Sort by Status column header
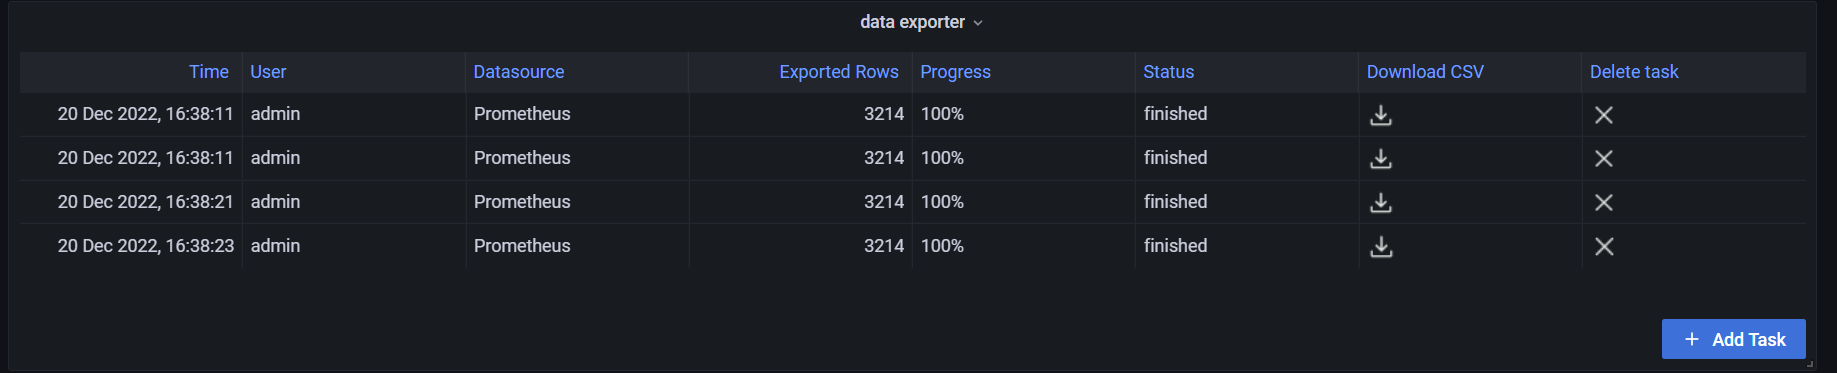 click(x=1169, y=72)
